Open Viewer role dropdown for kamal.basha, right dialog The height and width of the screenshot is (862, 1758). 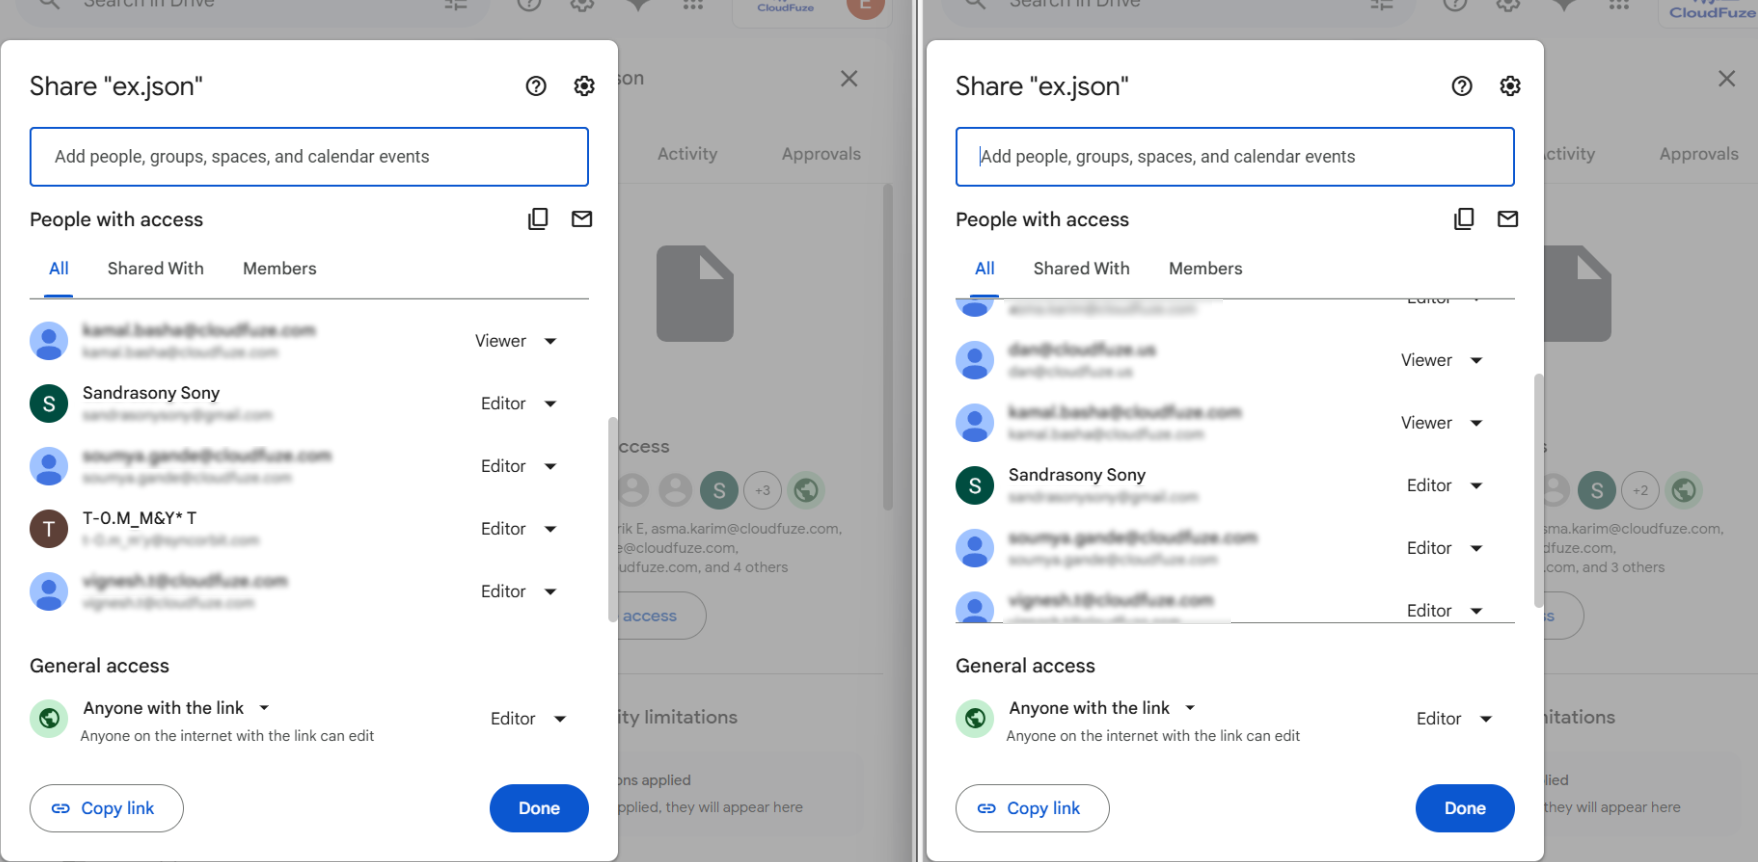click(1442, 423)
